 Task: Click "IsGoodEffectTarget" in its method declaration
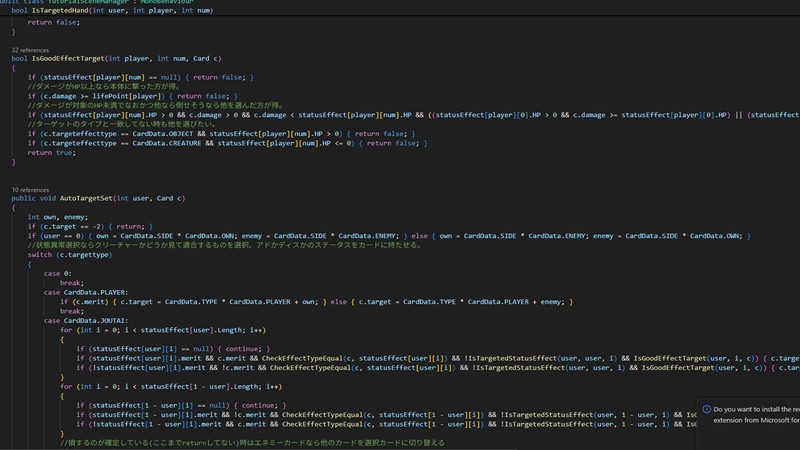pos(68,59)
